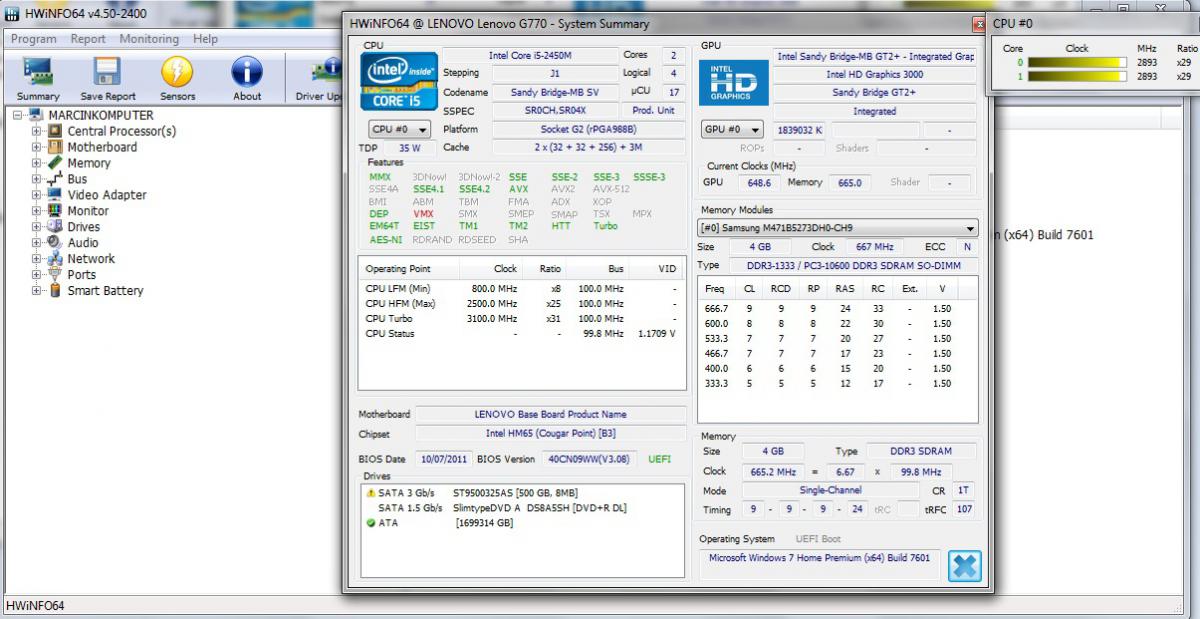Viewport: 1200px width, 619px height.
Task: Click the Windows 7 Home Premium OS field
Action: 820,565
